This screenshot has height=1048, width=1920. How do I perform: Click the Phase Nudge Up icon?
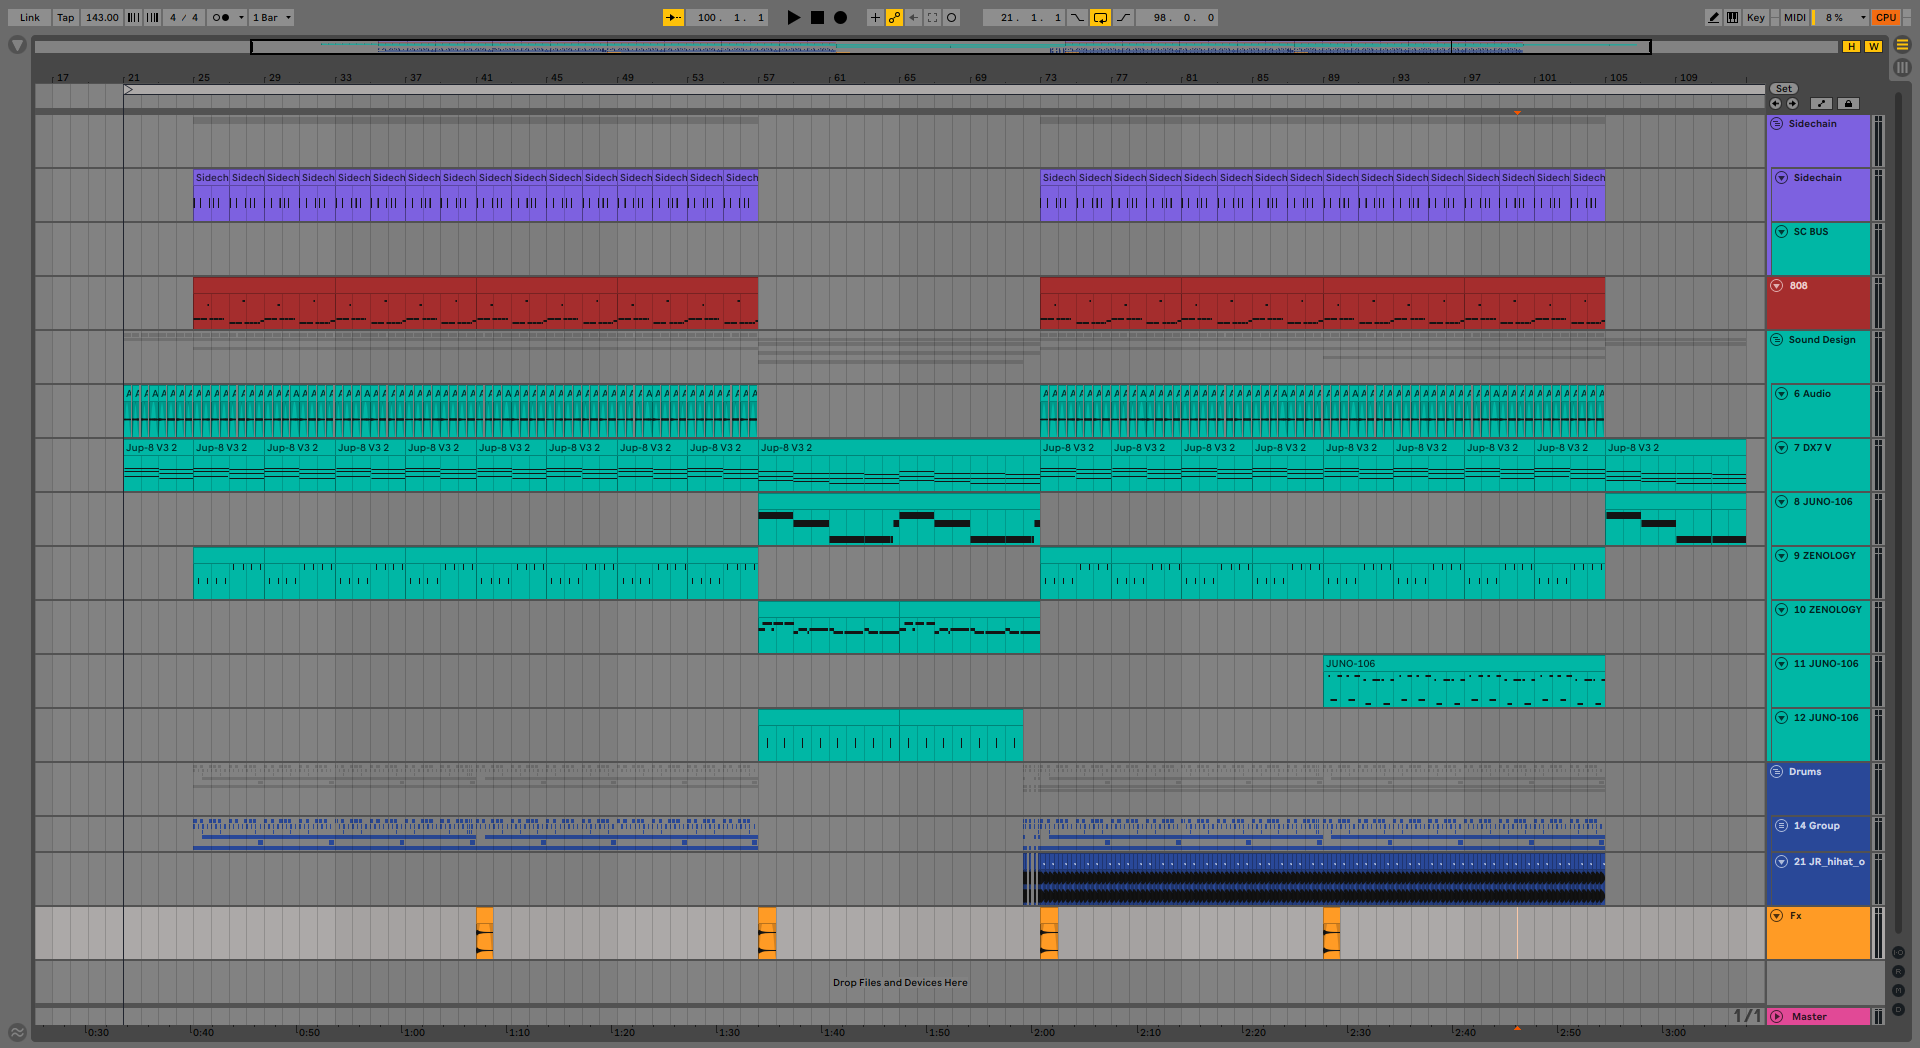tap(153, 17)
